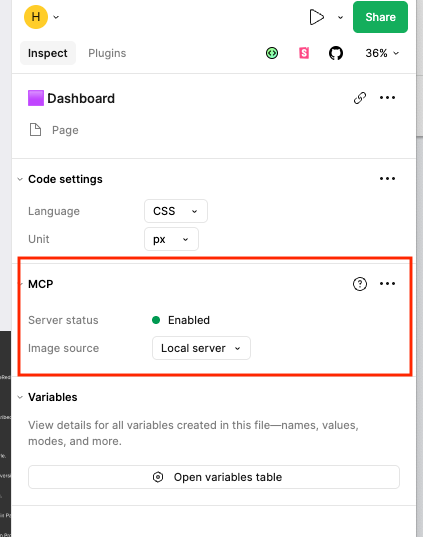Open the Local server image source dropdown
This screenshot has height=537, width=423.
(x=201, y=348)
